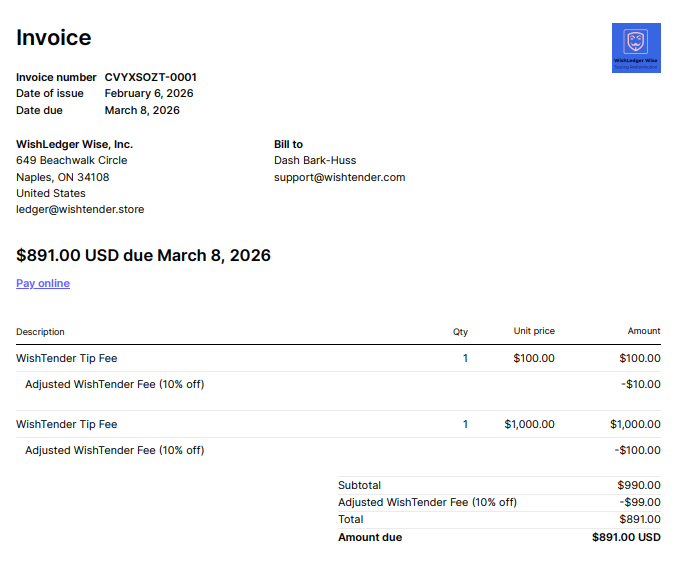Click the -$100.00 discount amount

coord(637,450)
